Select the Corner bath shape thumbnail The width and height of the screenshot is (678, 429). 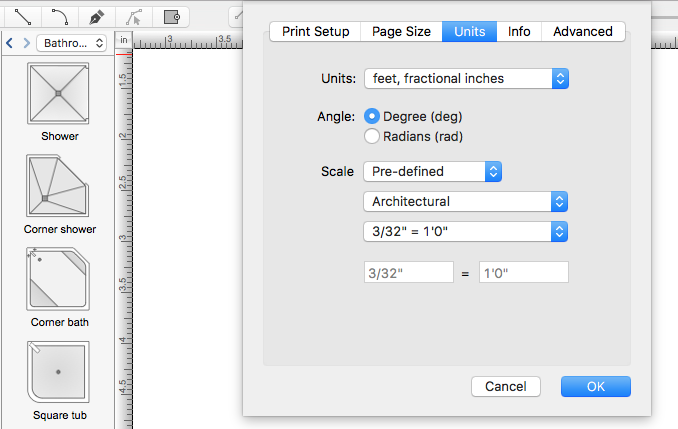coord(58,279)
